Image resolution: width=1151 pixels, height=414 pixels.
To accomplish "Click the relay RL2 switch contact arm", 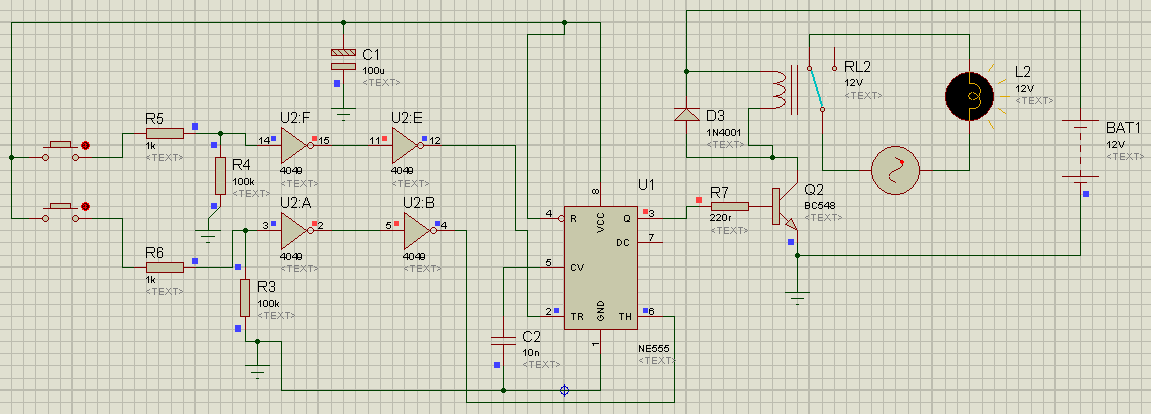I will [x=815, y=88].
